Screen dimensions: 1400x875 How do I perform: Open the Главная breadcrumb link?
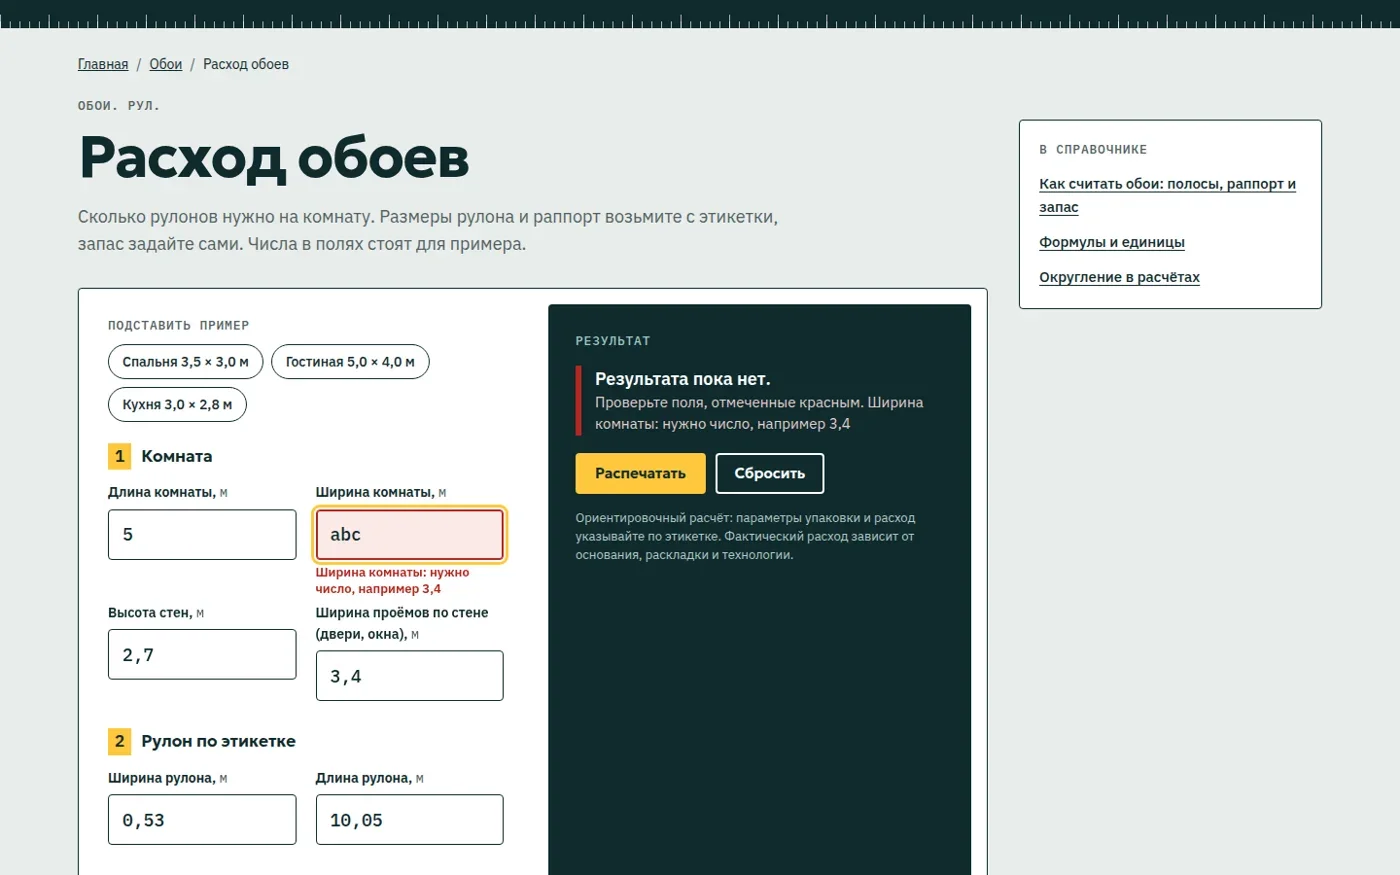[103, 64]
